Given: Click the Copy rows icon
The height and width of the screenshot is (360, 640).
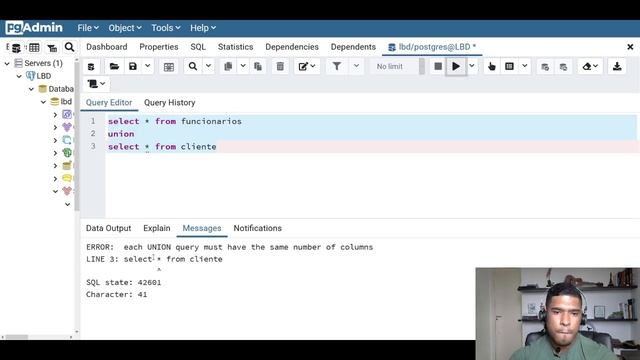Looking at the screenshot, I should (x=228, y=67).
